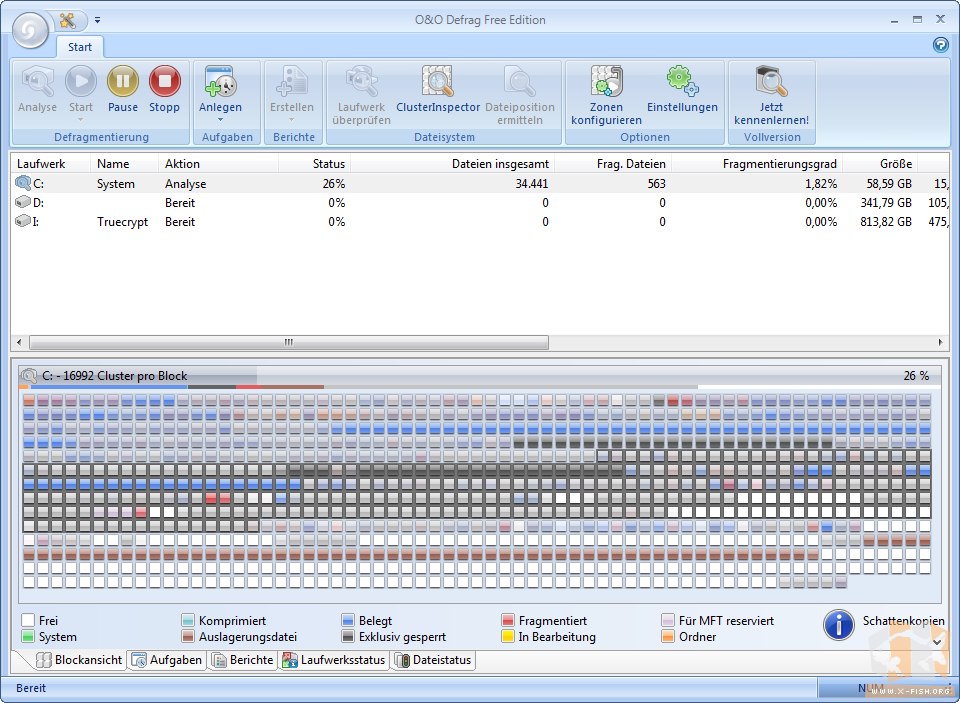
Task: Select the Truecrypt drive name cell
Action: pyautogui.click(x=122, y=222)
